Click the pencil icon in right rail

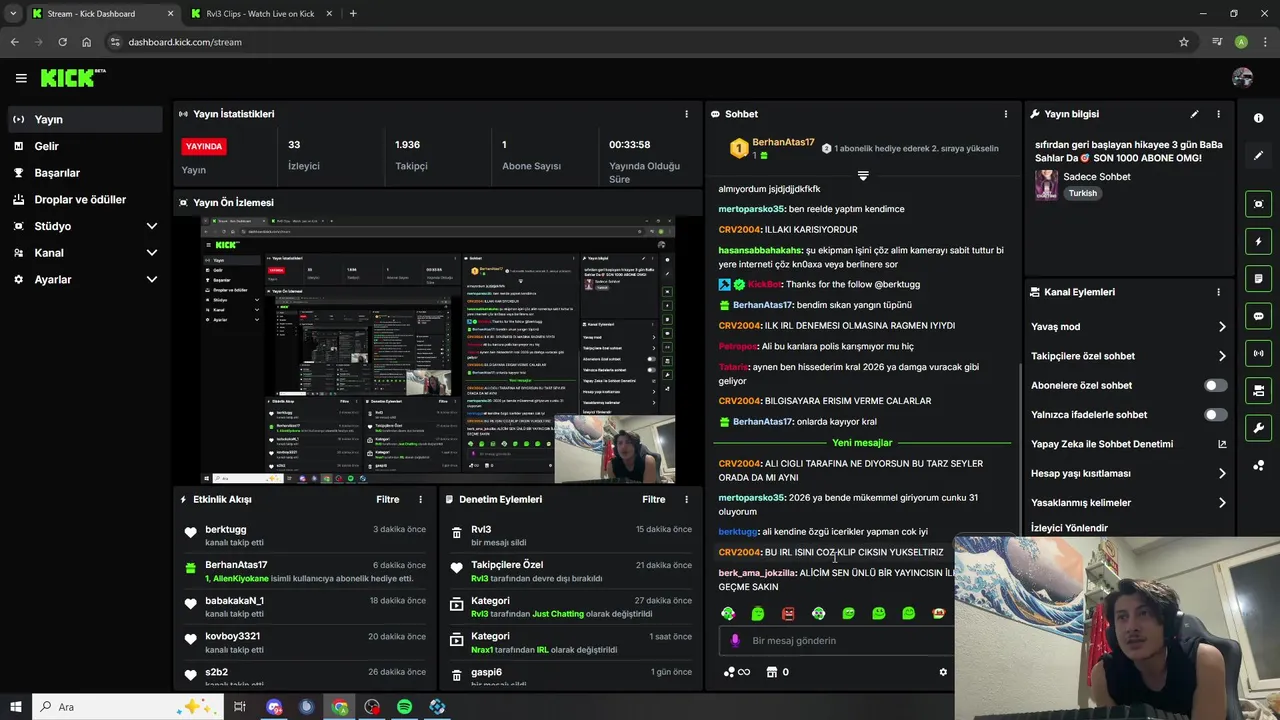[x=1258, y=156]
